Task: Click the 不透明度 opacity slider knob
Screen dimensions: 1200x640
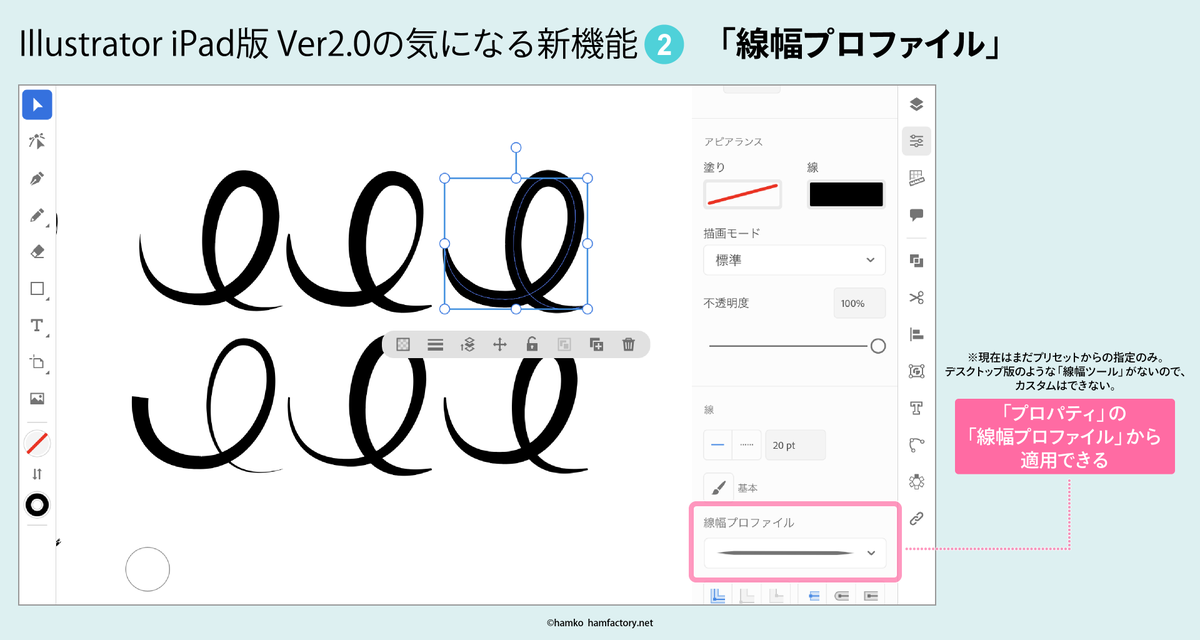Action: point(878,346)
